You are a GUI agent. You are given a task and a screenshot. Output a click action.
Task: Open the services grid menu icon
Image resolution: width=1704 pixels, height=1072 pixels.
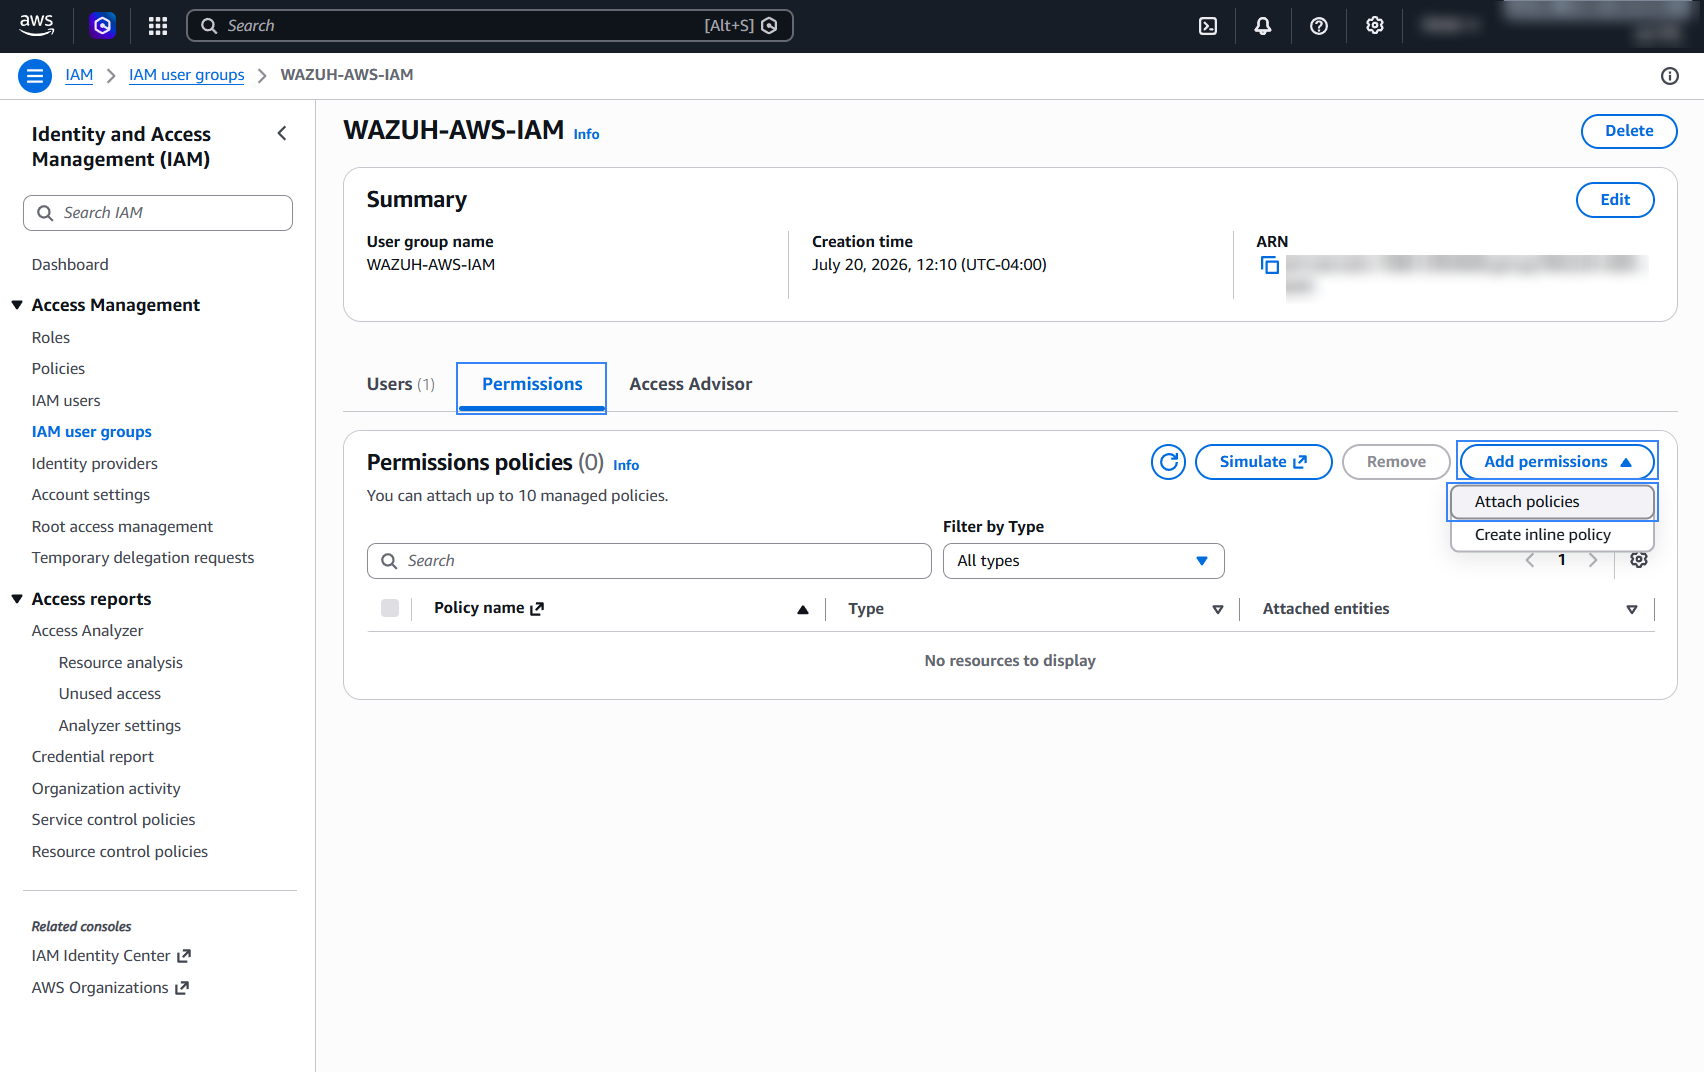click(x=158, y=26)
